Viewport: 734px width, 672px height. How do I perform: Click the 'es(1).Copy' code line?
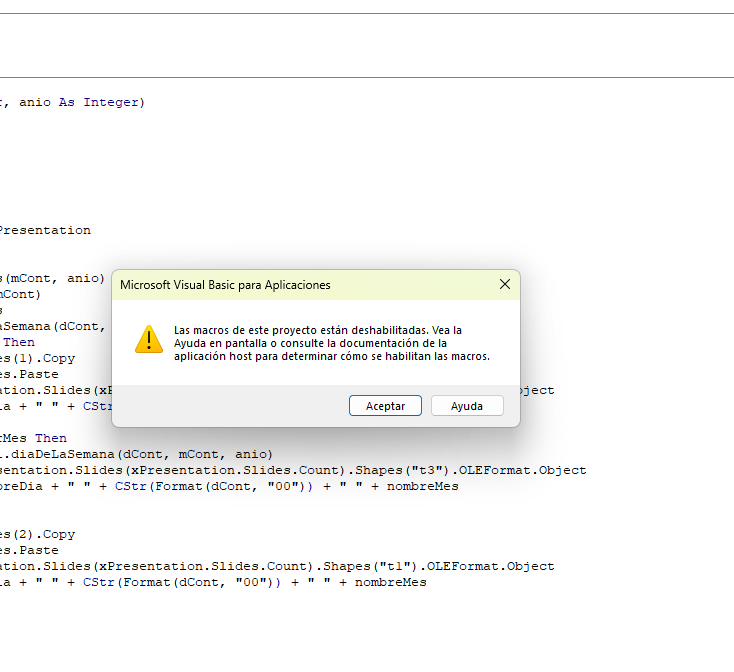(x=37, y=358)
